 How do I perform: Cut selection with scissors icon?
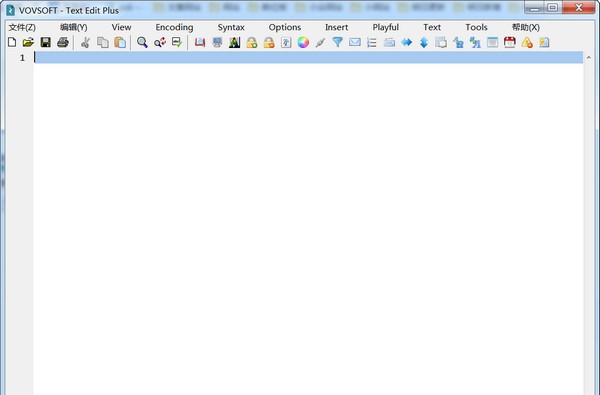85,42
